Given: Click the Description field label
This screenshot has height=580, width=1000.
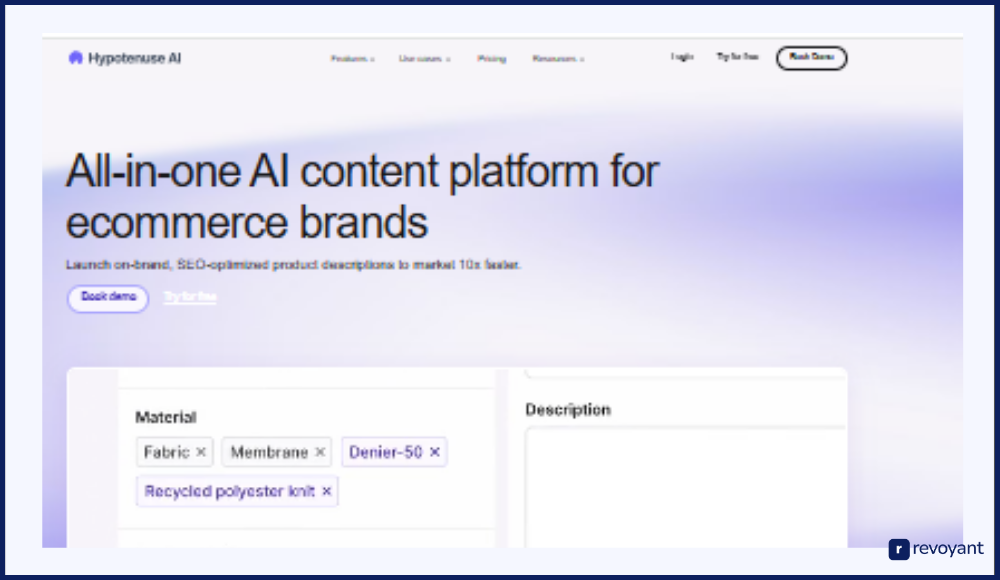Looking at the screenshot, I should click(568, 409).
